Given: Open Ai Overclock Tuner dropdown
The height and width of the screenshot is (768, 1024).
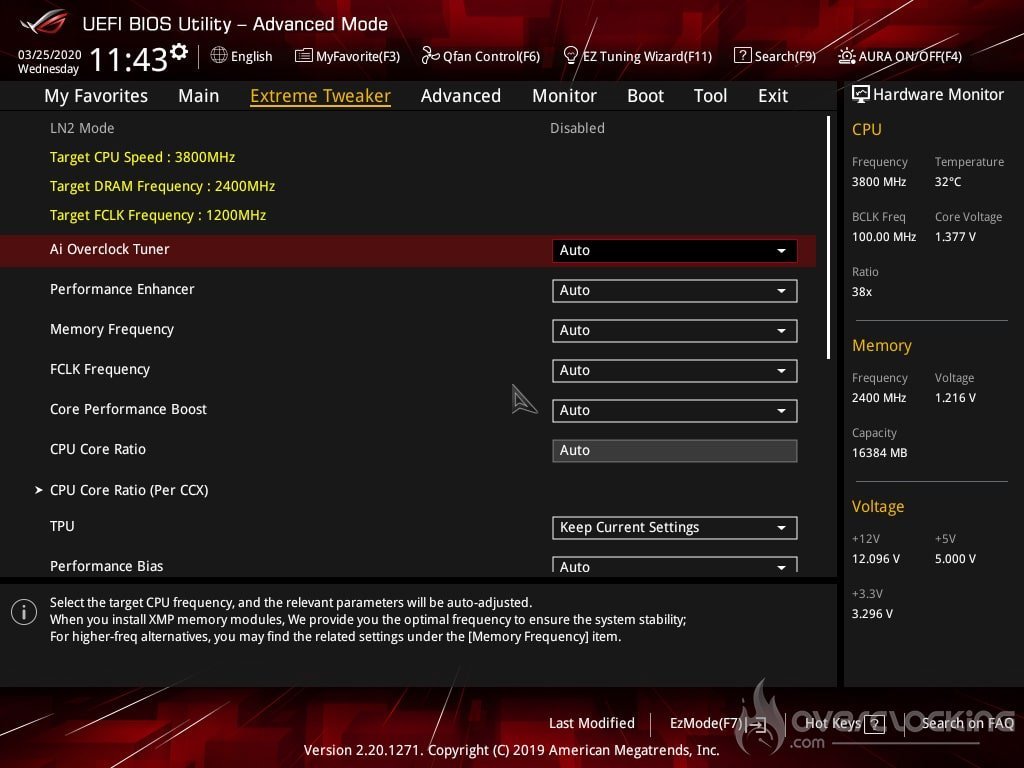Looking at the screenshot, I should tap(674, 251).
